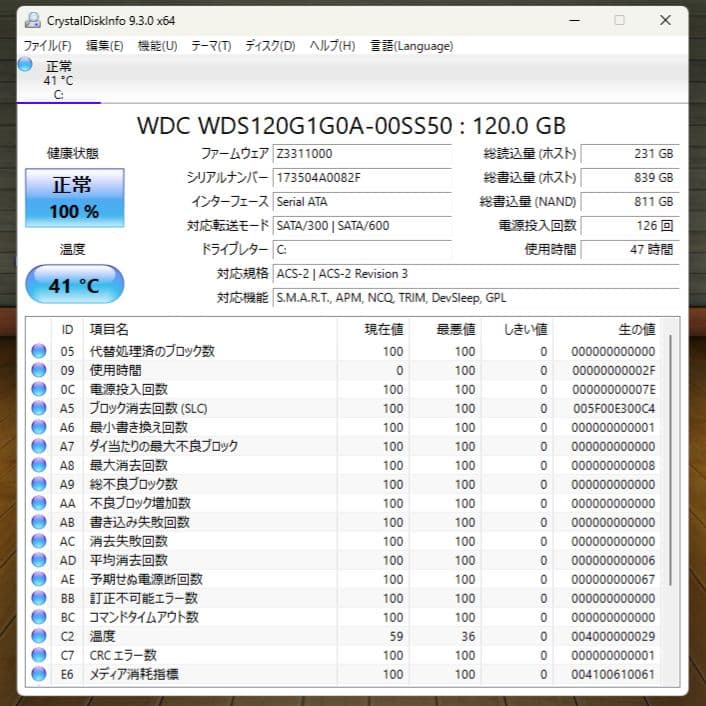Click the 総書込量 (ホスト) value 839 GB

point(630,178)
